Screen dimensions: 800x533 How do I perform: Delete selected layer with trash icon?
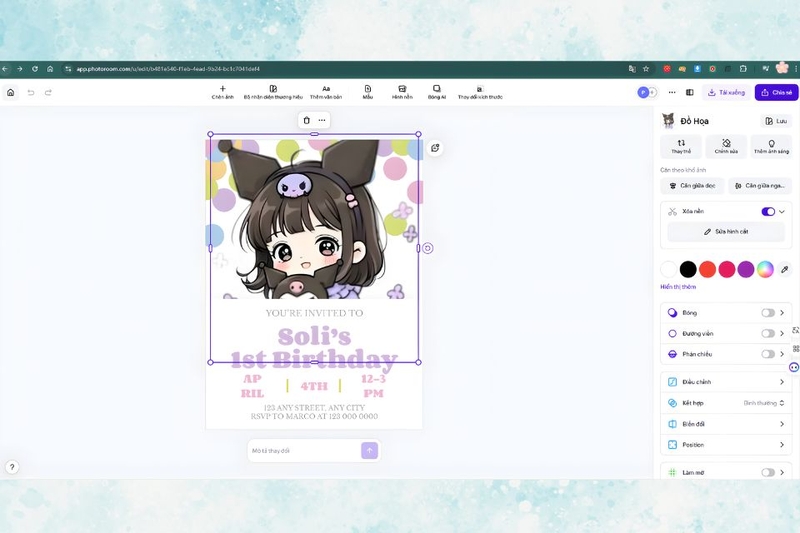[x=307, y=120]
